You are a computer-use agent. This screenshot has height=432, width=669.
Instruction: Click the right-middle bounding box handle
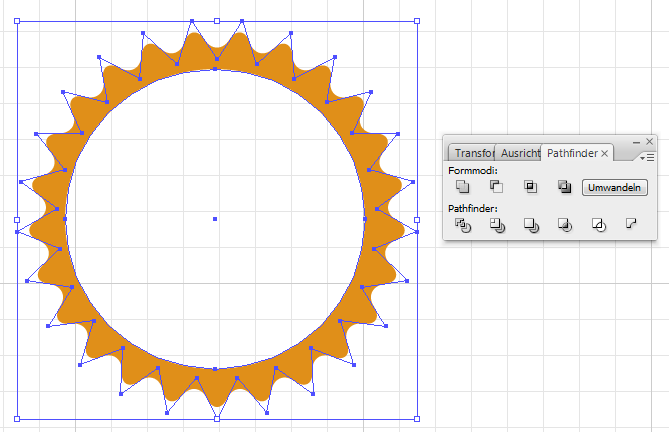pyautogui.click(x=417, y=220)
